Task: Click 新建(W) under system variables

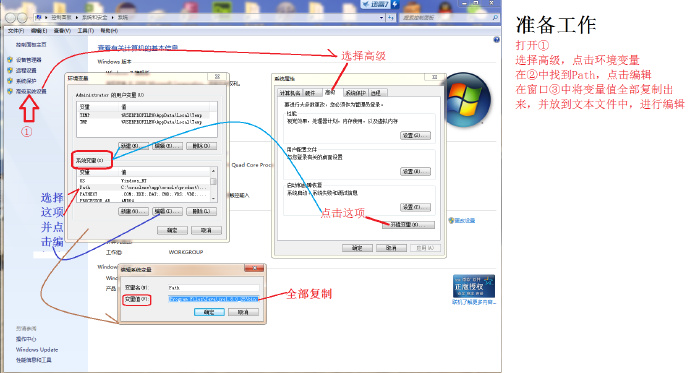Action: [133, 212]
